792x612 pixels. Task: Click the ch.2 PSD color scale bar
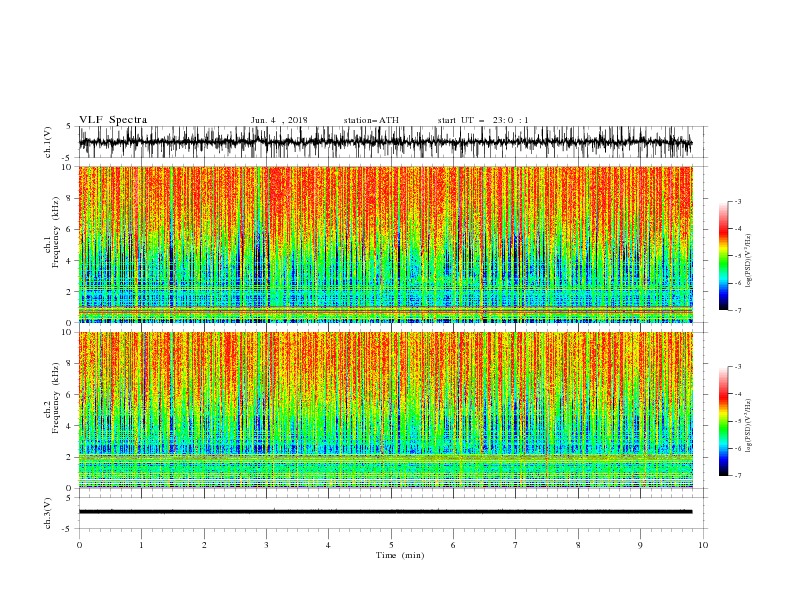(x=723, y=421)
